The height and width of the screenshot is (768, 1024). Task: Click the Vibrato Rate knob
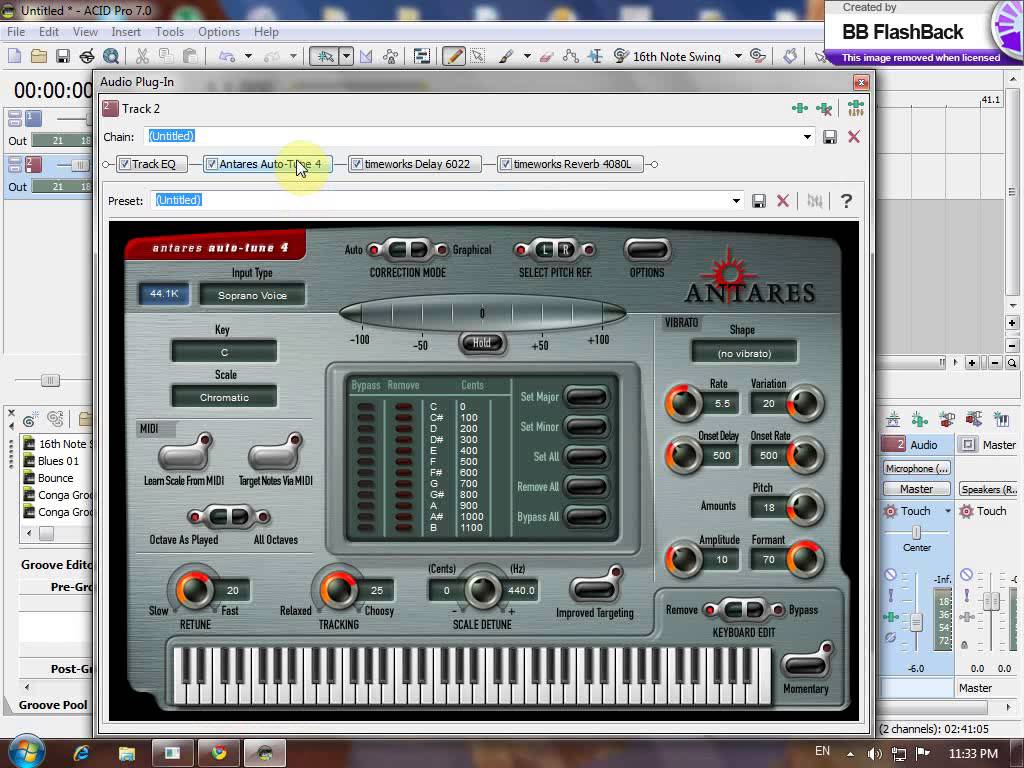[683, 403]
